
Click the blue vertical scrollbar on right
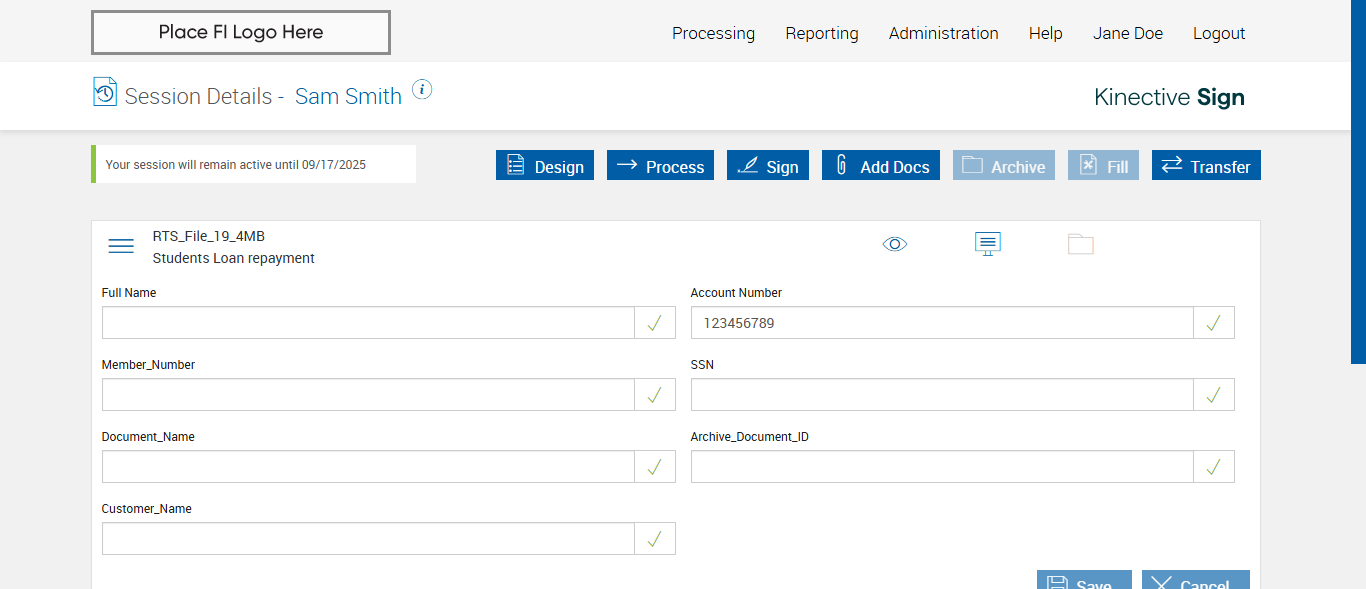pyautogui.click(x=1358, y=180)
